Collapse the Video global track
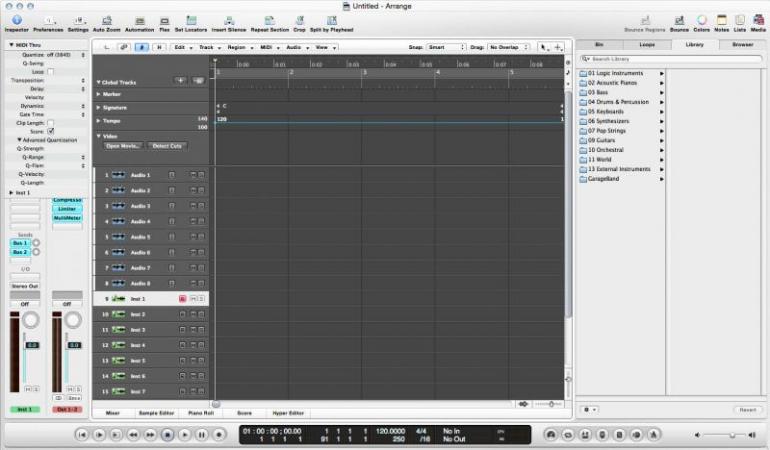 coord(98,136)
